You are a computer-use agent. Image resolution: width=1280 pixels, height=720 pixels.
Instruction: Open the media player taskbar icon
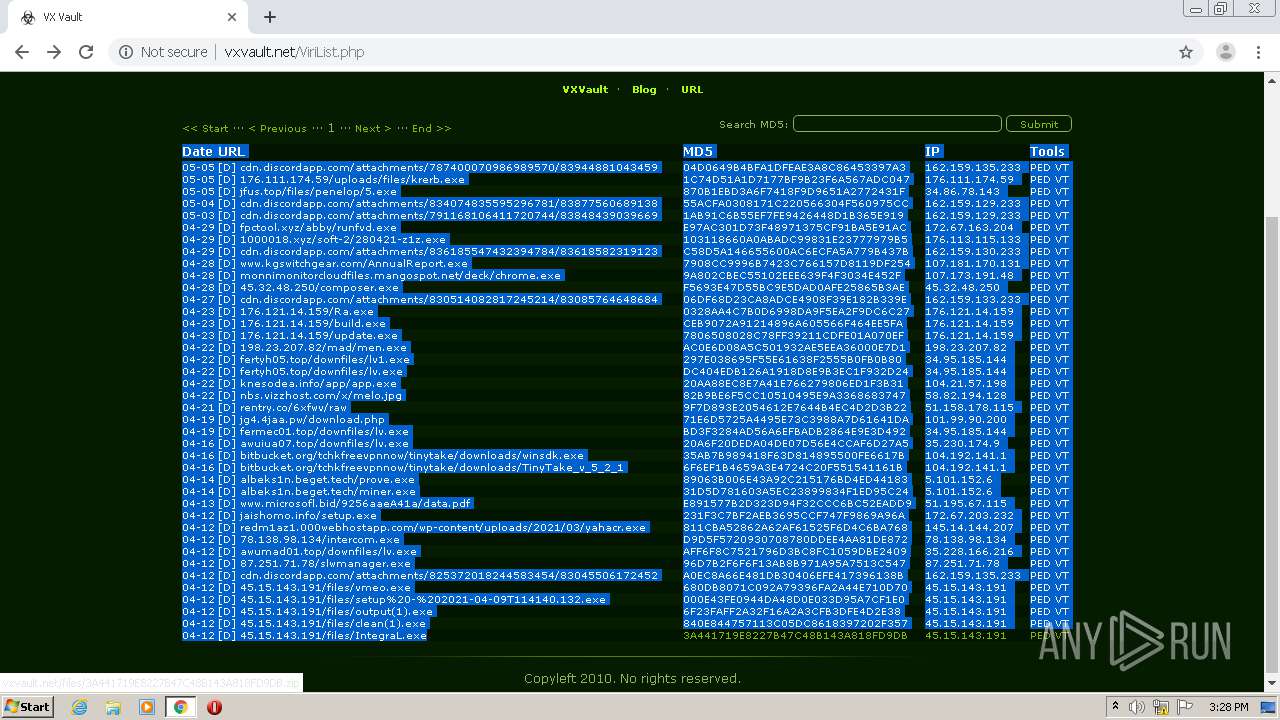tap(147, 707)
